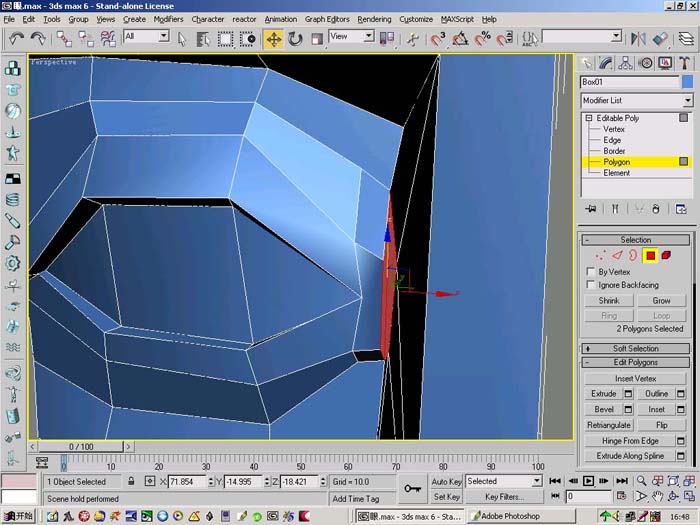Viewport: 700px width, 525px height.
Task: Open Bevel settings box button
Action: [628, 409]
